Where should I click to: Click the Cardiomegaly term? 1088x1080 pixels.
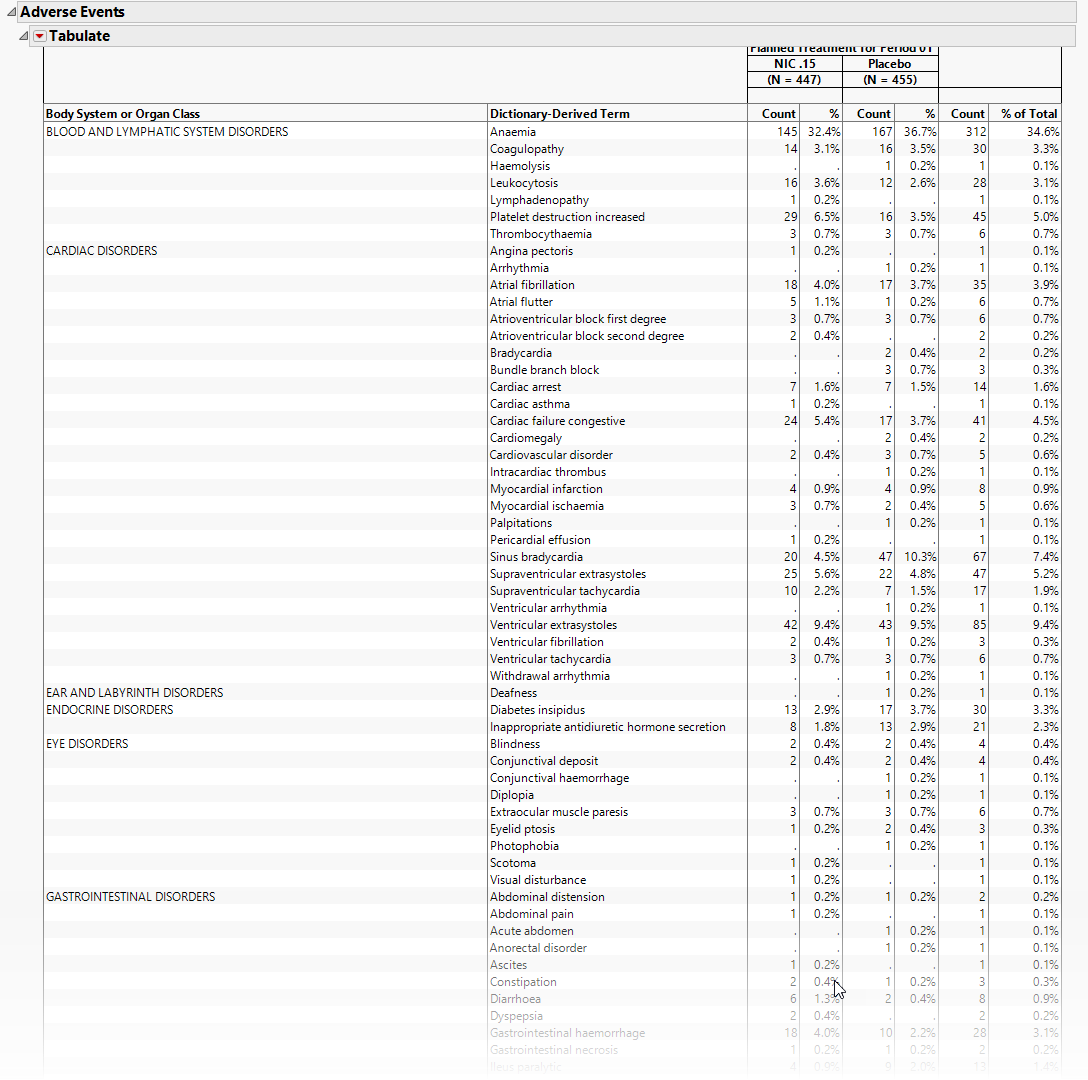pyautogui.click(x=526, y=438)
